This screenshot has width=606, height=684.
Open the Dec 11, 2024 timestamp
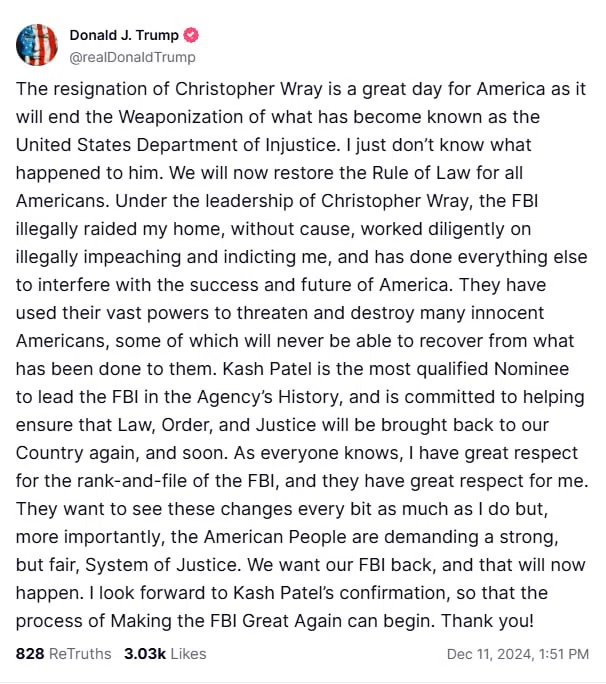coord(518,653)
